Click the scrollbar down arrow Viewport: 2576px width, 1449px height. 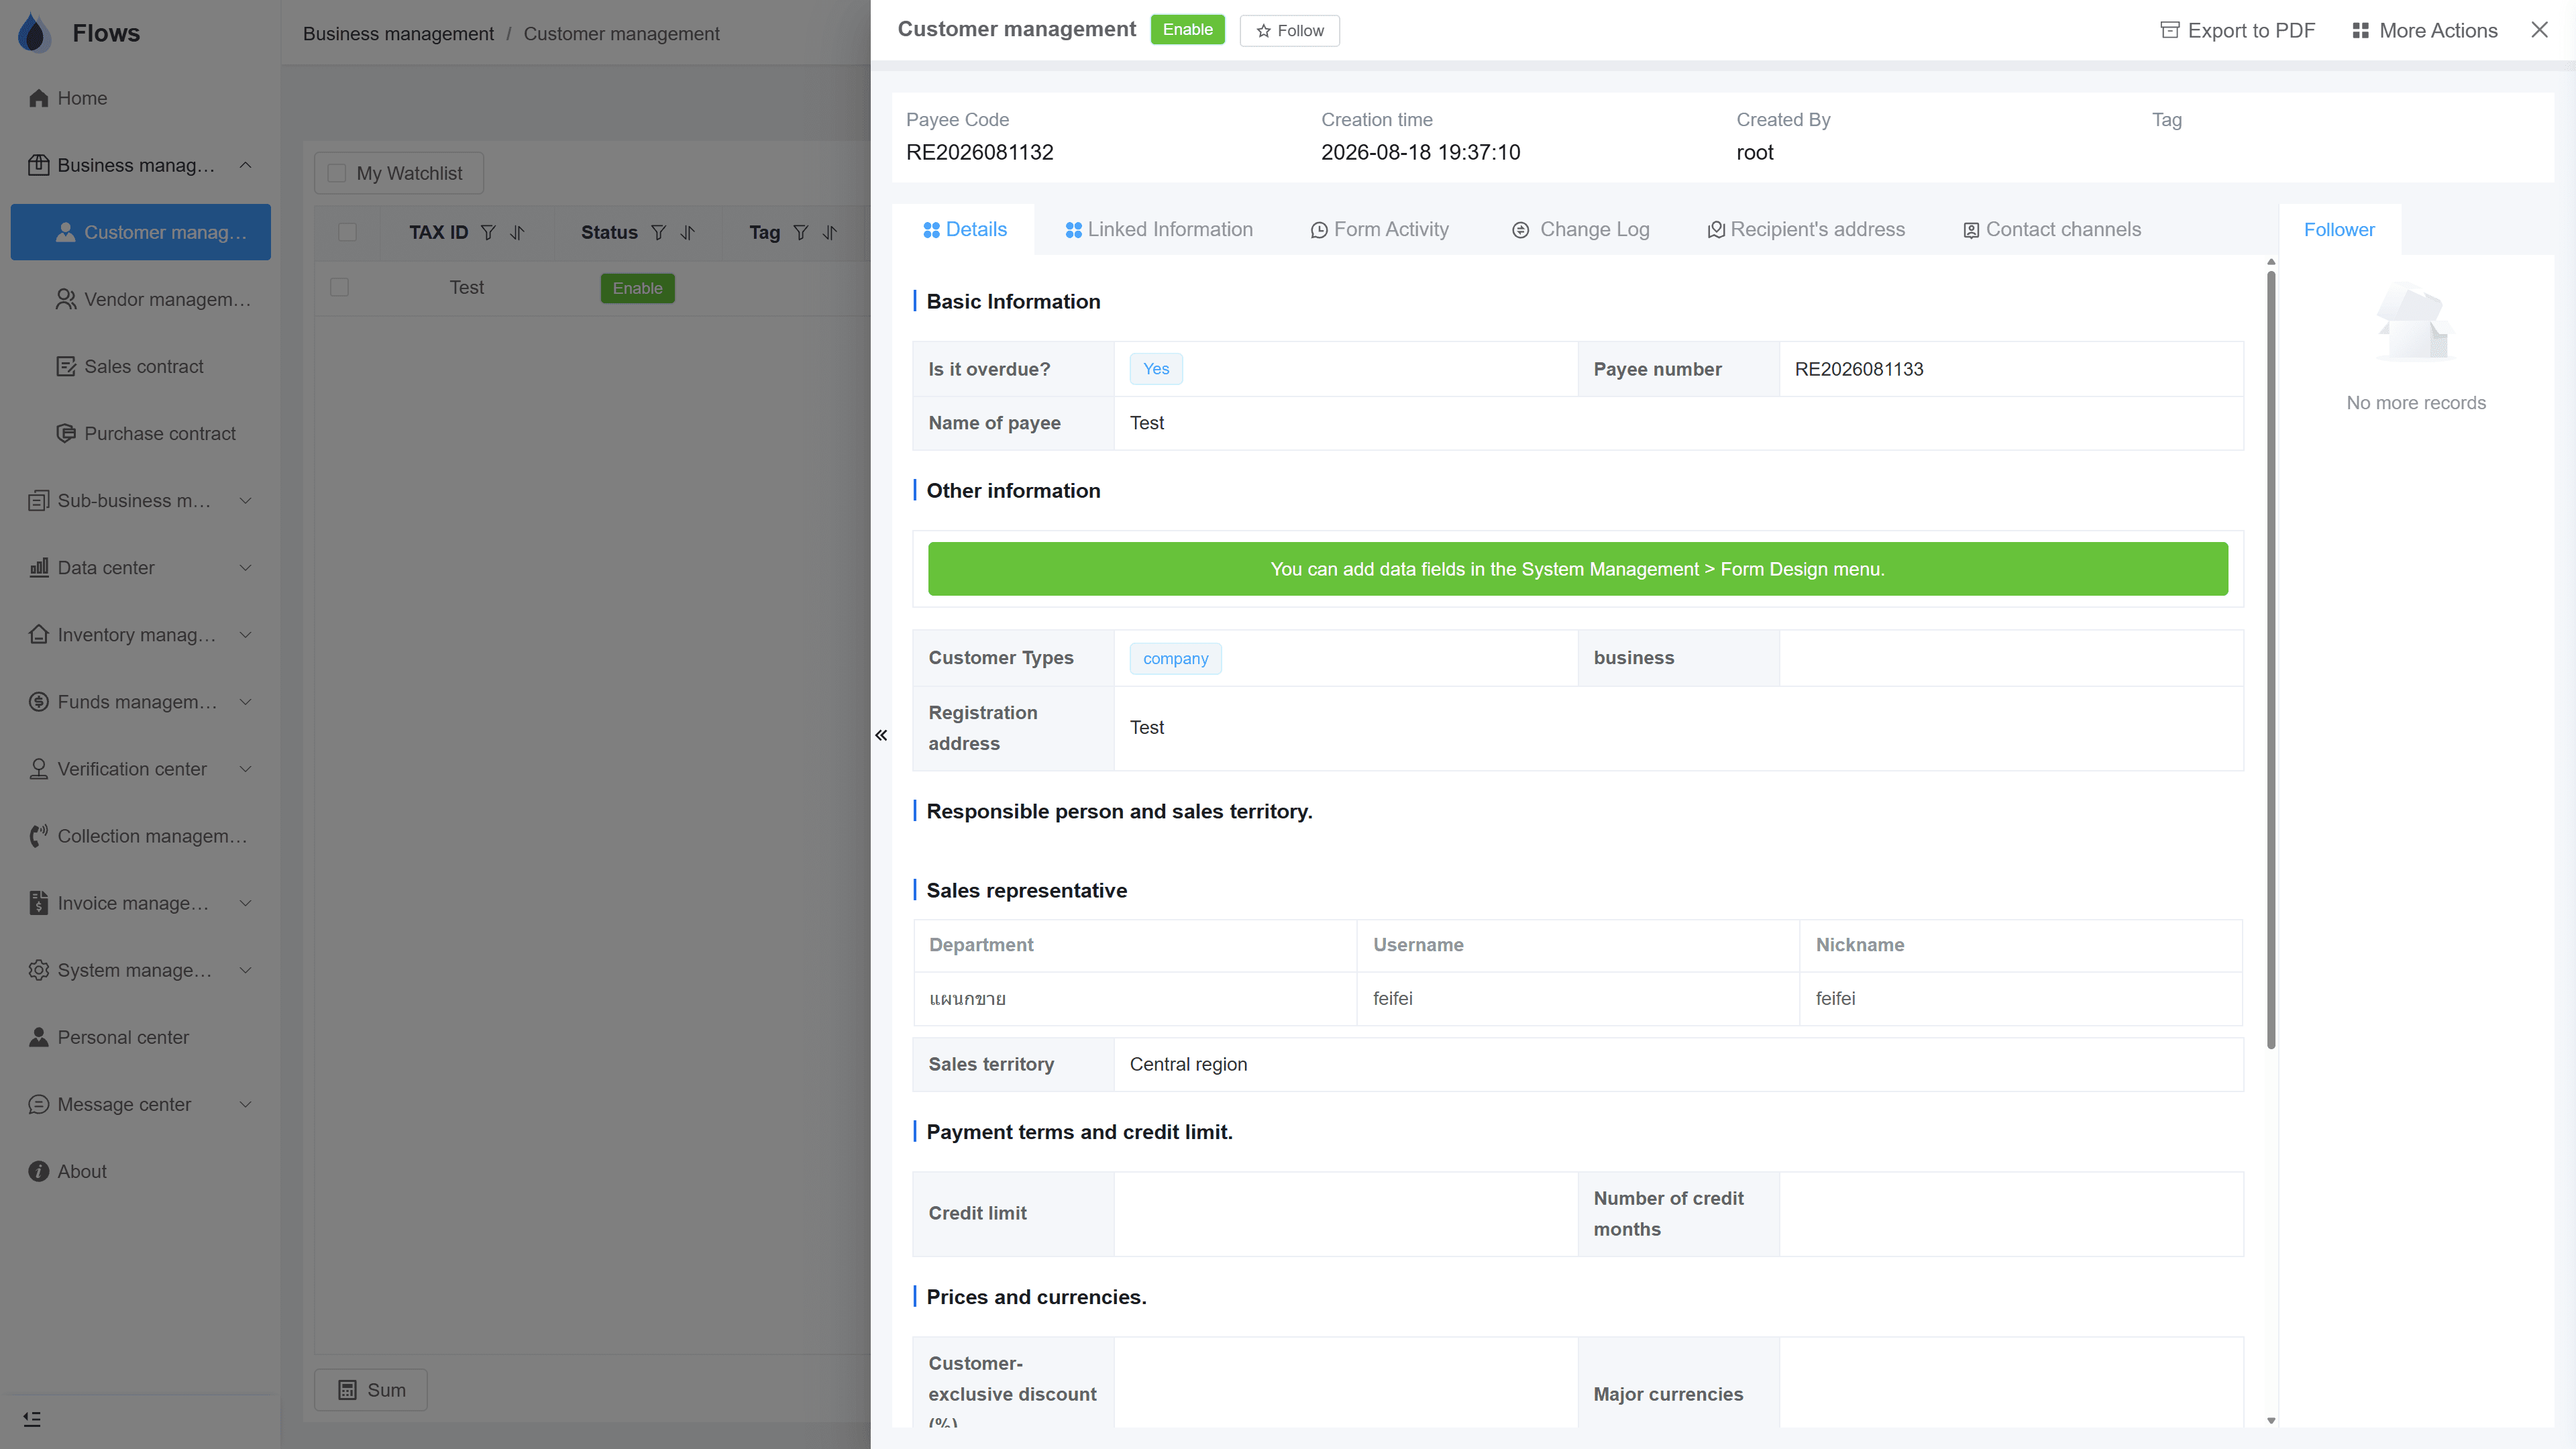(2270, 1420)
